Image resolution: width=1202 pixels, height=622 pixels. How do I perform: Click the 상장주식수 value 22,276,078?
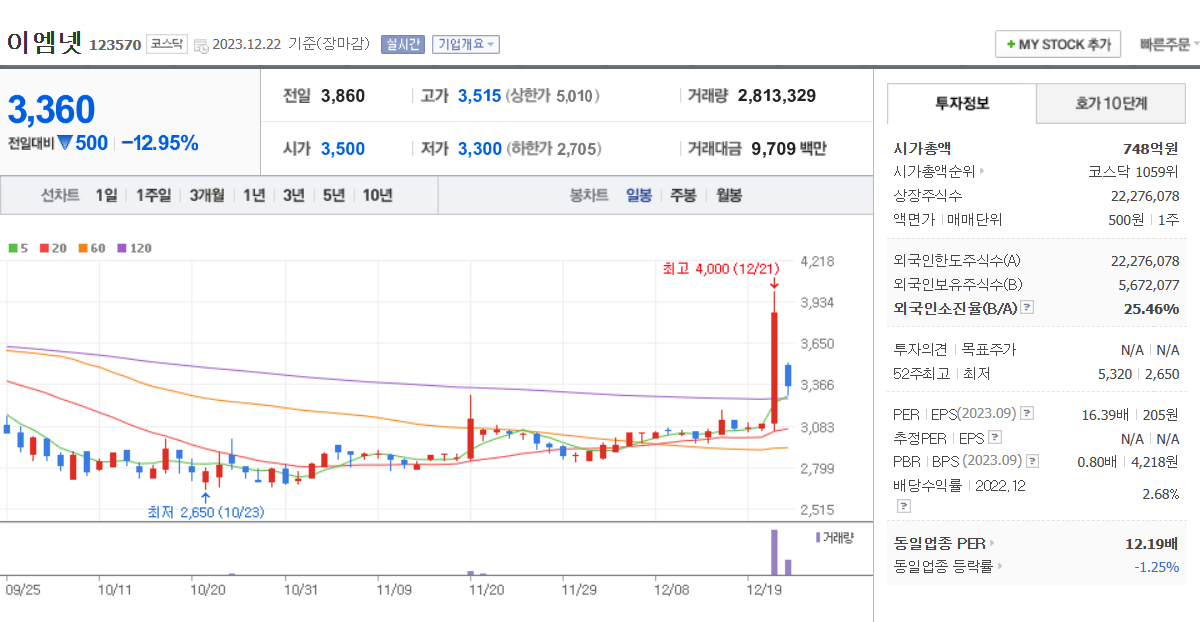pyautogui.click(x=1145, y=195)
